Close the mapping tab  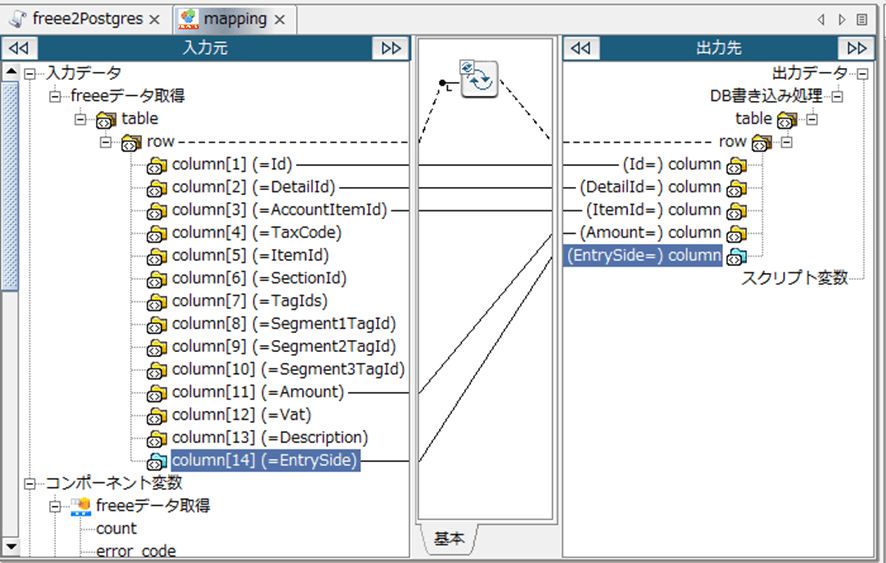[280, 20]
